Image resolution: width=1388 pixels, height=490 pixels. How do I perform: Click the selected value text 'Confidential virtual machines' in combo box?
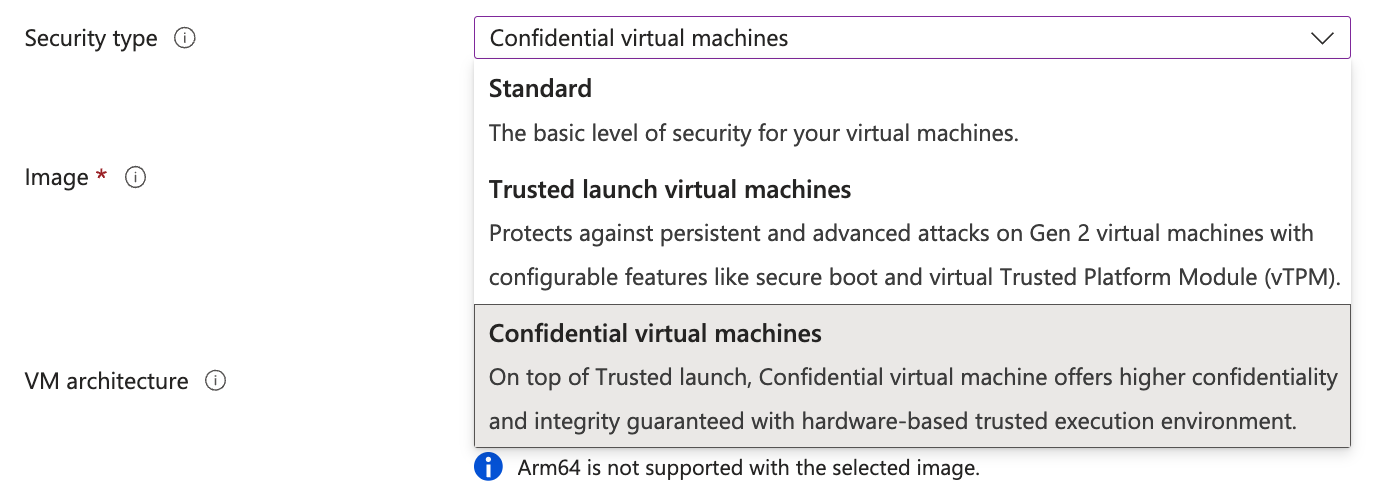tap(639, 38)
